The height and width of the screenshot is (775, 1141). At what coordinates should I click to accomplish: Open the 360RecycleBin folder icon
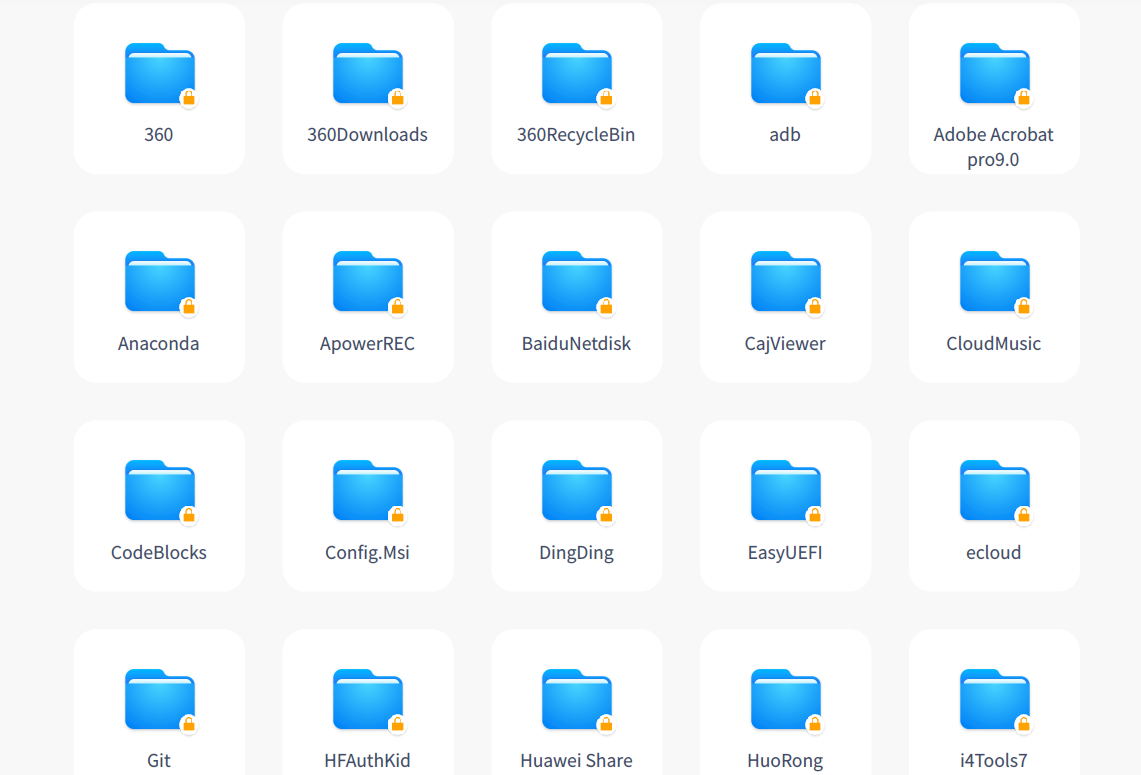[x=577, y=74]
